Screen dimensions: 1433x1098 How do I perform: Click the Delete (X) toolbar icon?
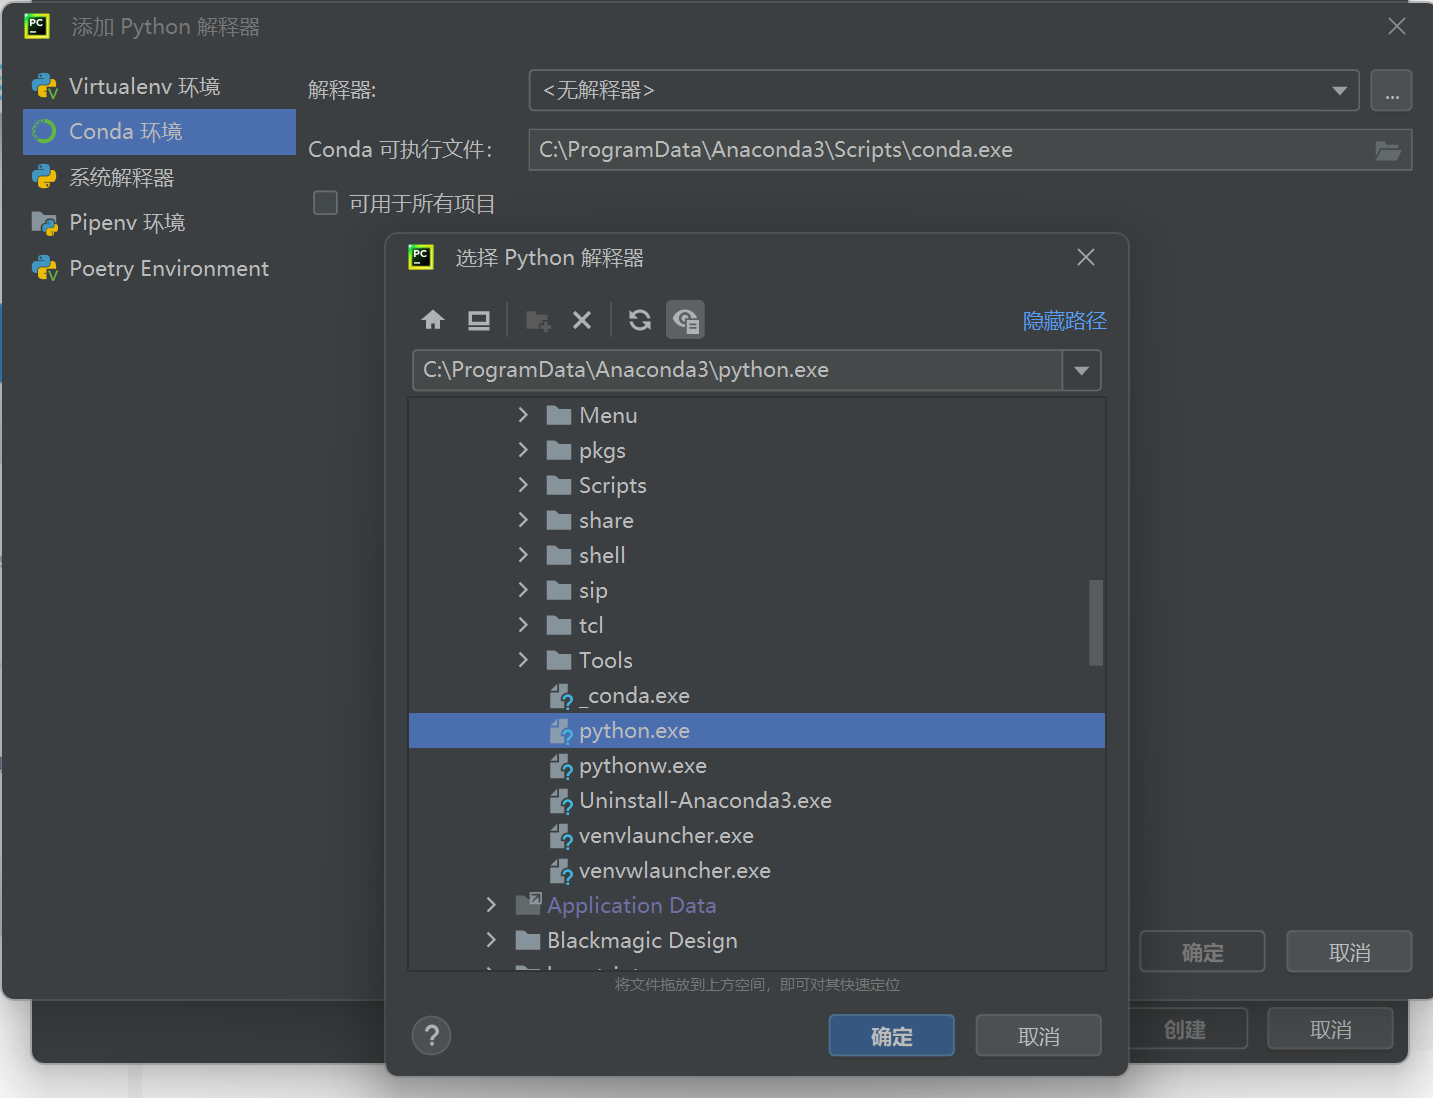click(x=582, y=320)
